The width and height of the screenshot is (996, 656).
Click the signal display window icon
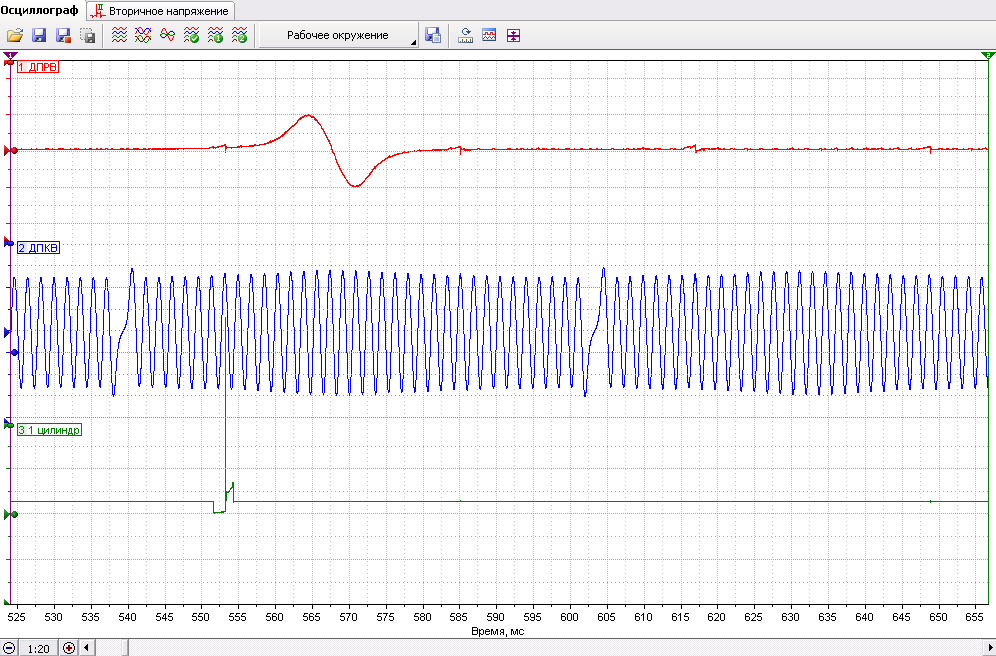coord(489,36)
